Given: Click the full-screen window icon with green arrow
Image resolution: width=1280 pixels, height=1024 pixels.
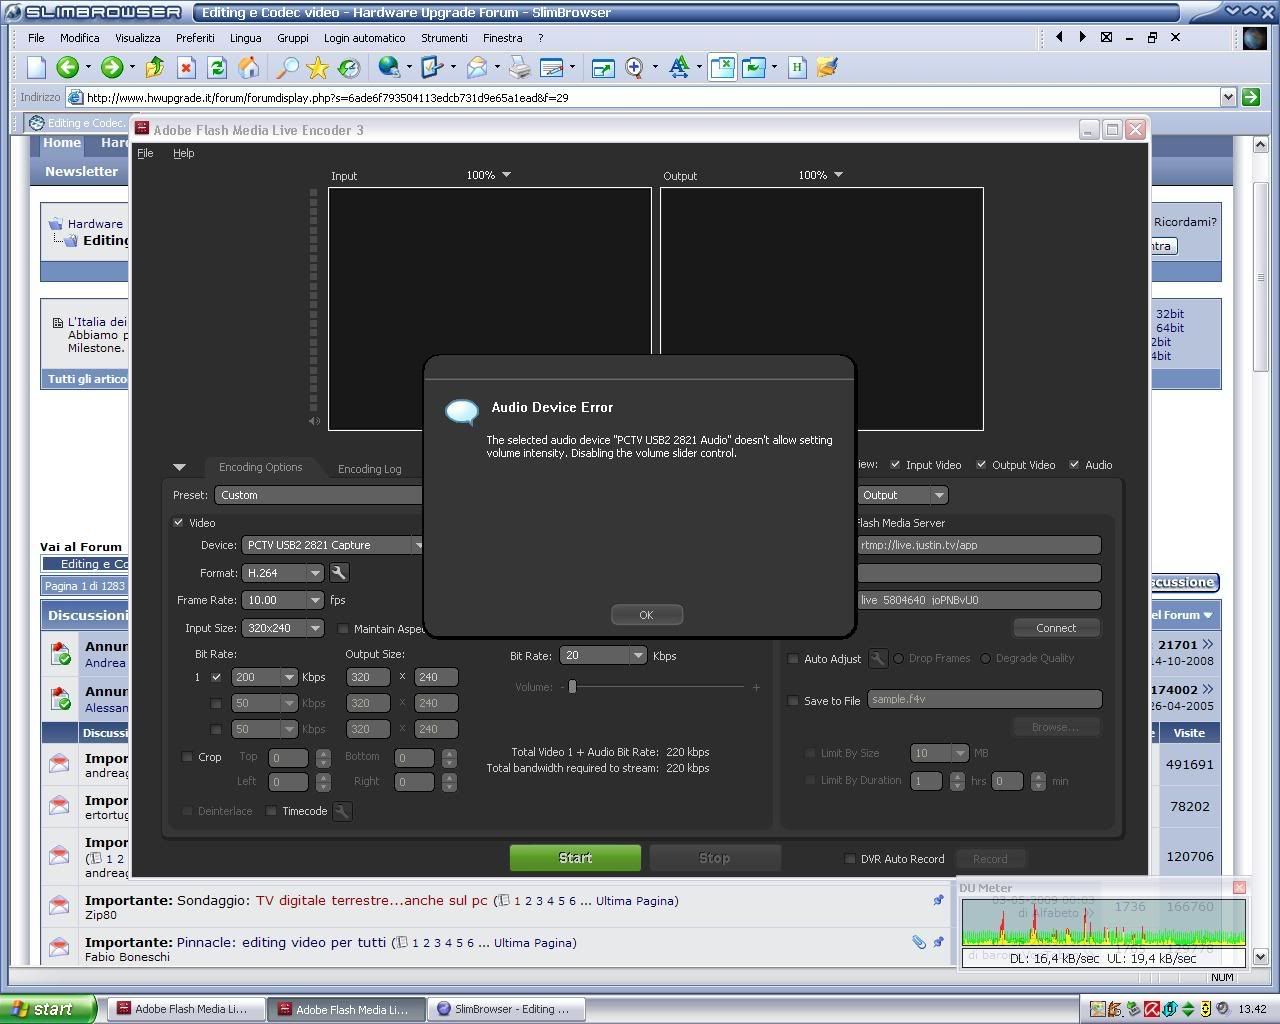Looking at the screenshot, I should [602, 67].
